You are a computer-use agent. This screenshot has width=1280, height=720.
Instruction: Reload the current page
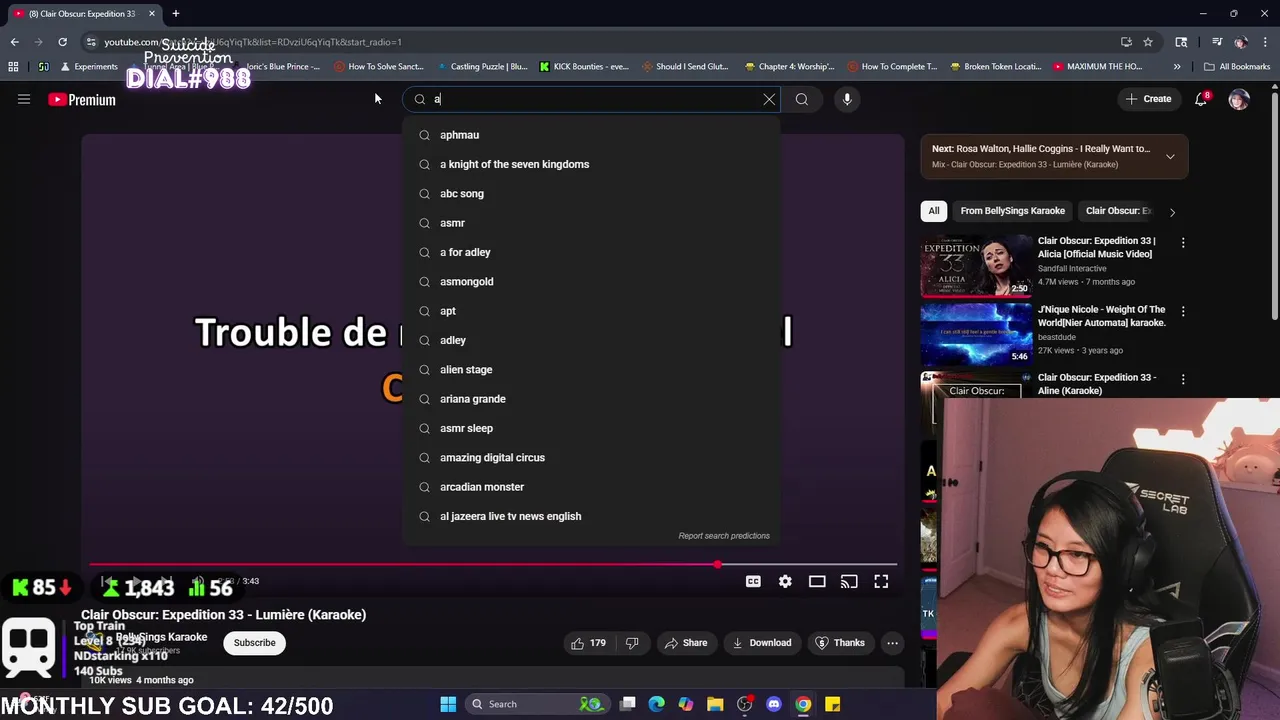pyautogui.click(x=62, y=42)
